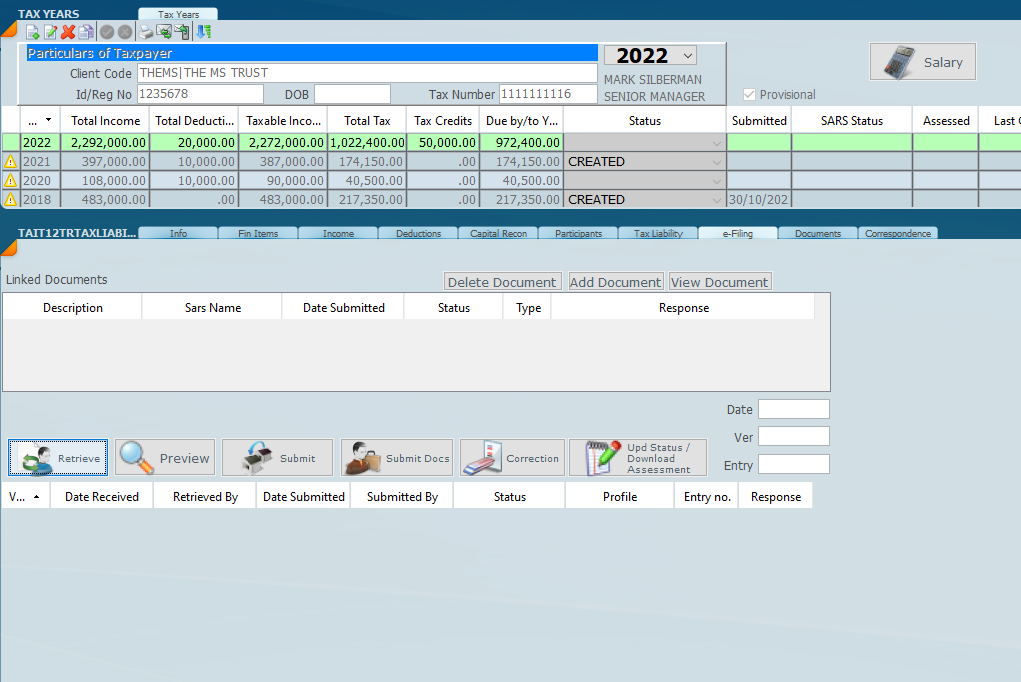Screen dimensions: 1021x682
Task: Switch to the Deductions tab
Action: click(x=418, y=234)
